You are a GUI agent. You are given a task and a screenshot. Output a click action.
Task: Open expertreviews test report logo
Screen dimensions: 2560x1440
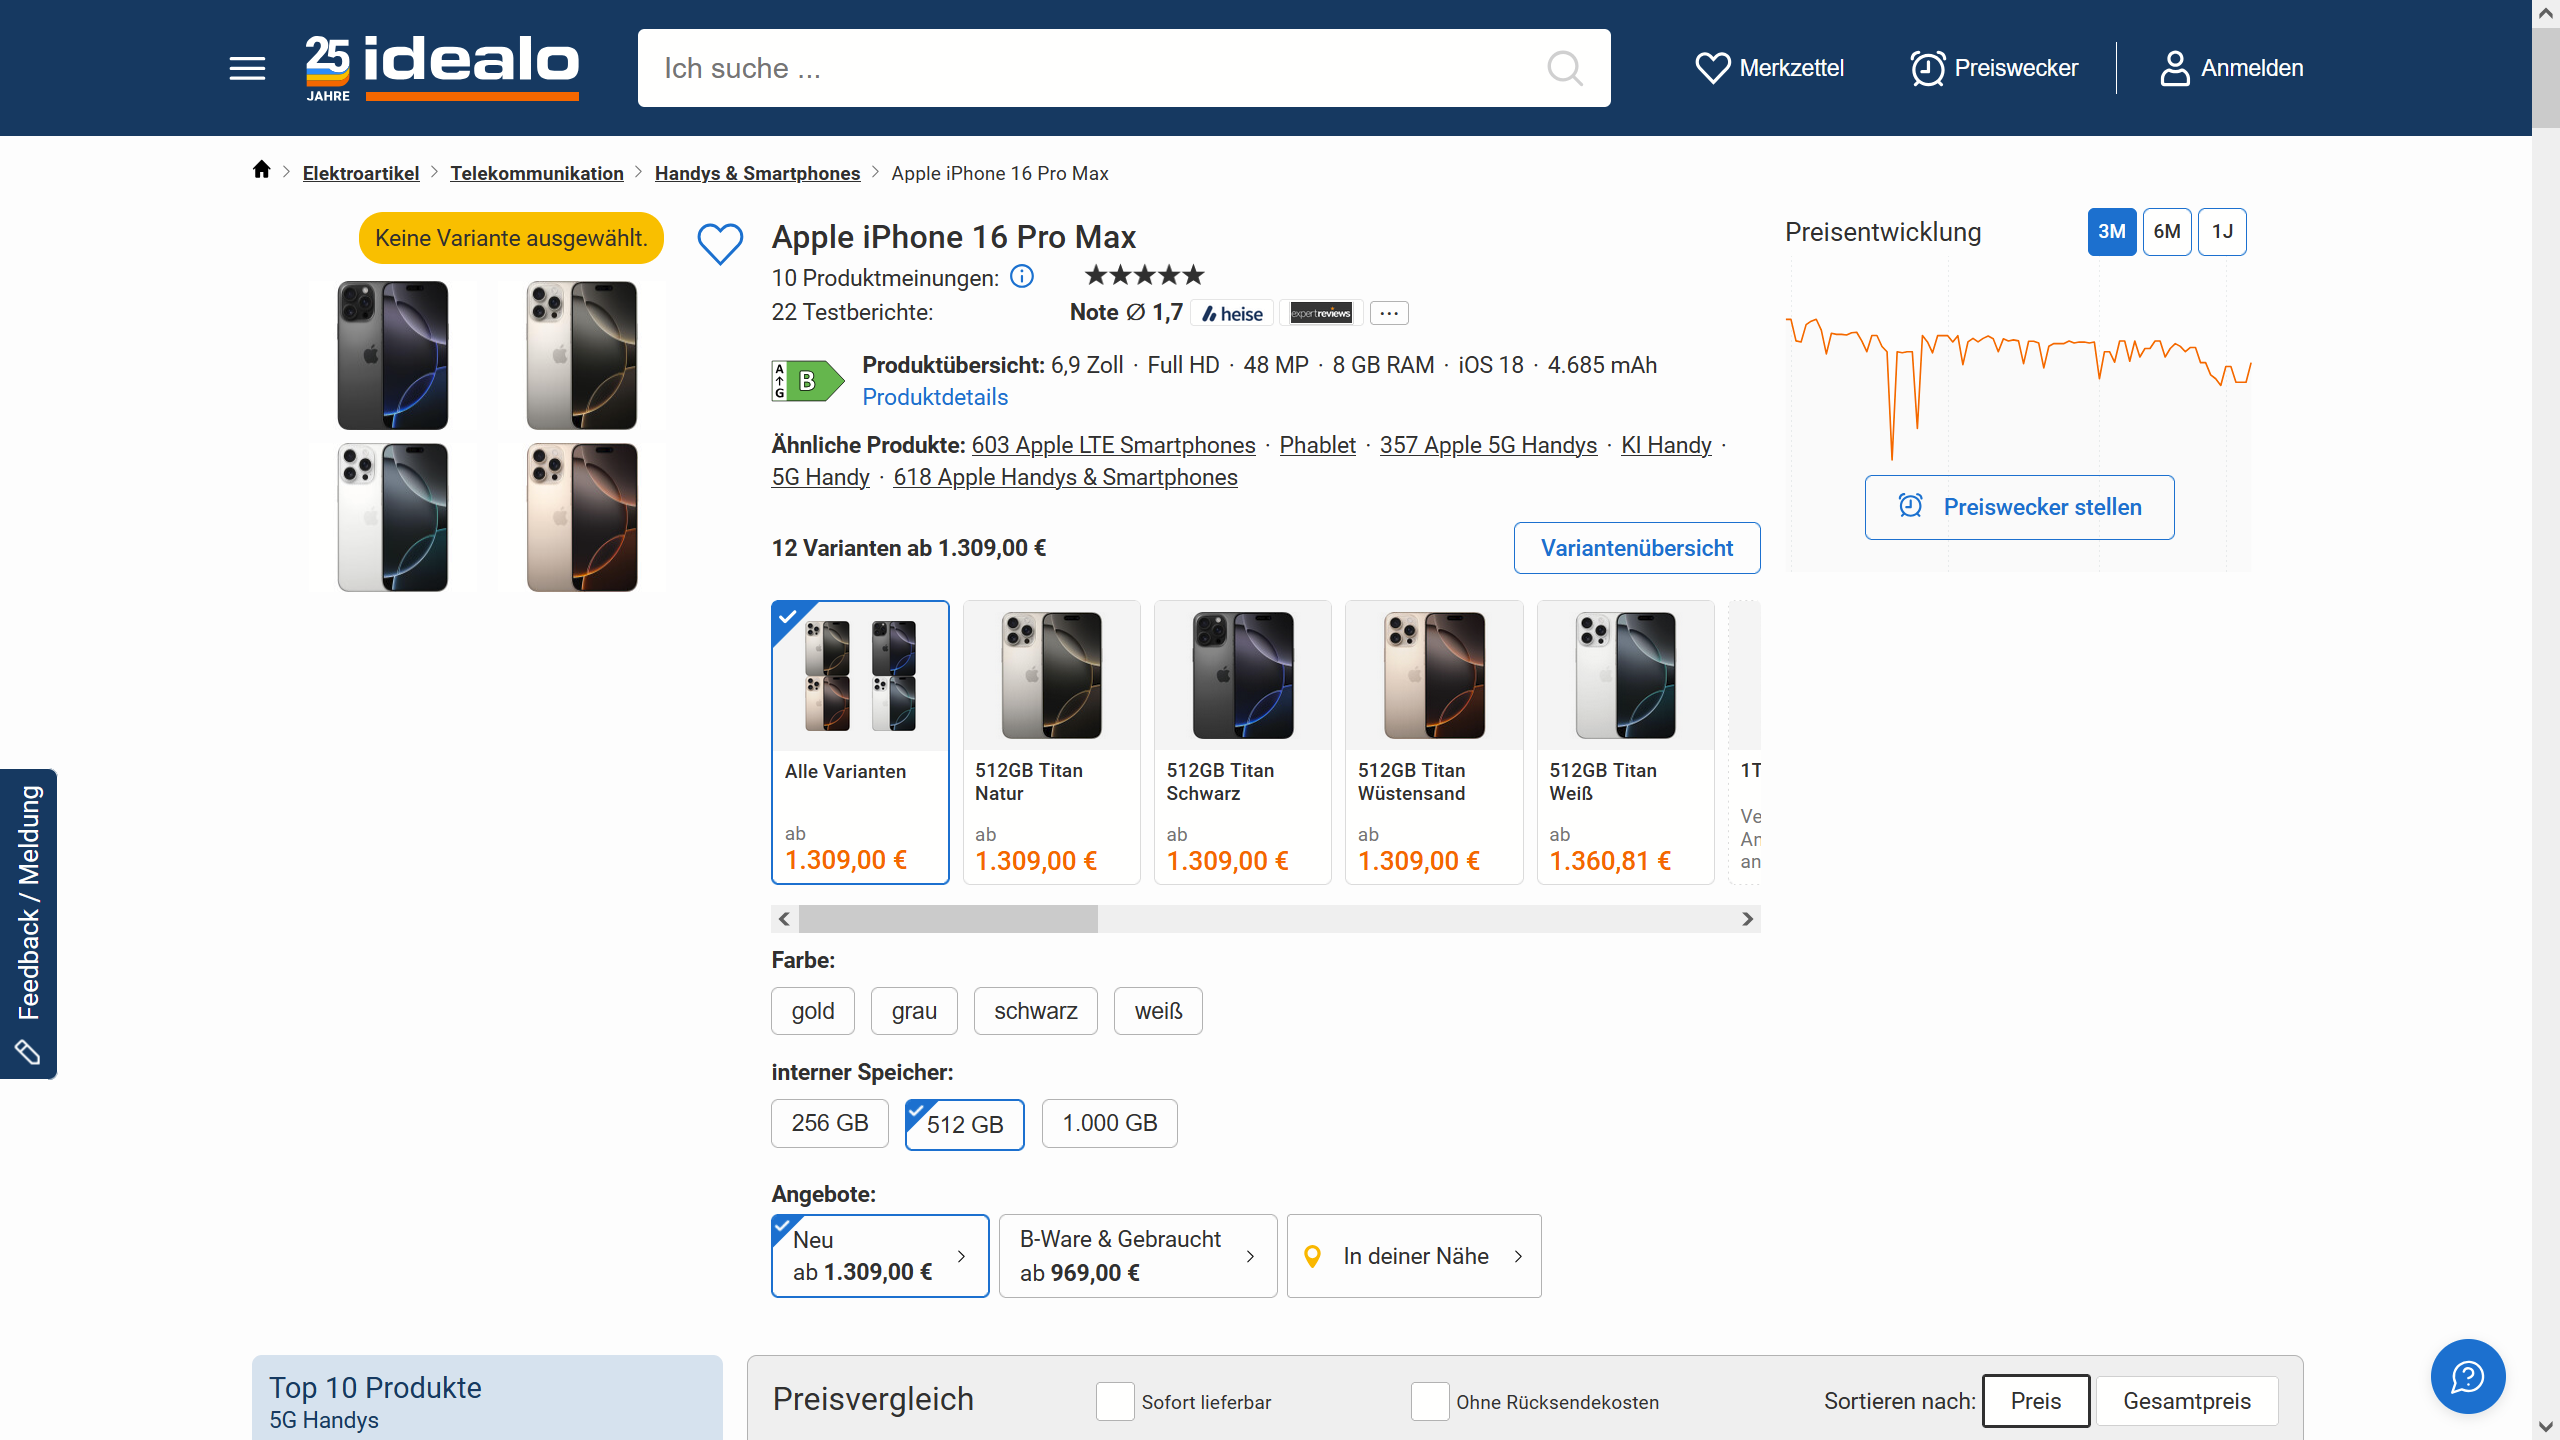pyautogui.click(x=1320, y=313)
